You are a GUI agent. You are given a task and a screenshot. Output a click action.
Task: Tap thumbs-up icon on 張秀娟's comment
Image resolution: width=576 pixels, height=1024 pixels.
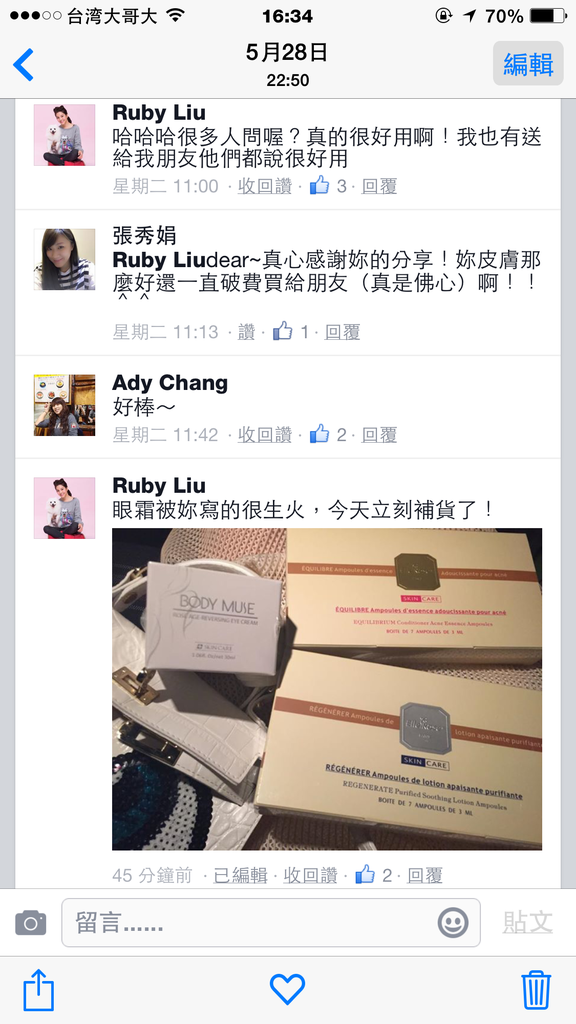283,331
